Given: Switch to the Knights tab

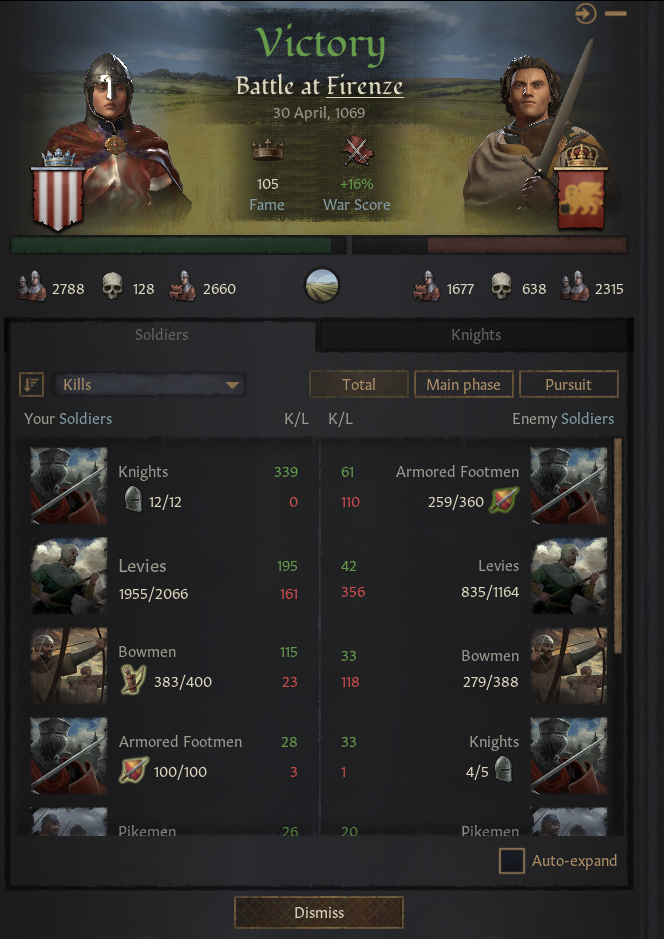Looking at the screenshot, I should point(475,335).
